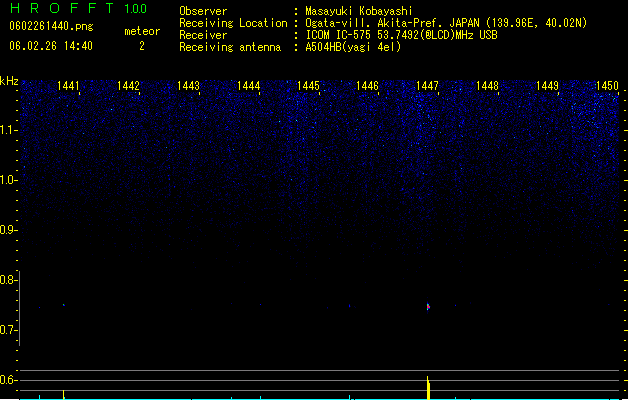Click the 0.9 kHz frequency label
Viewport: 629px width, 400px height.
tap(8, 230)
